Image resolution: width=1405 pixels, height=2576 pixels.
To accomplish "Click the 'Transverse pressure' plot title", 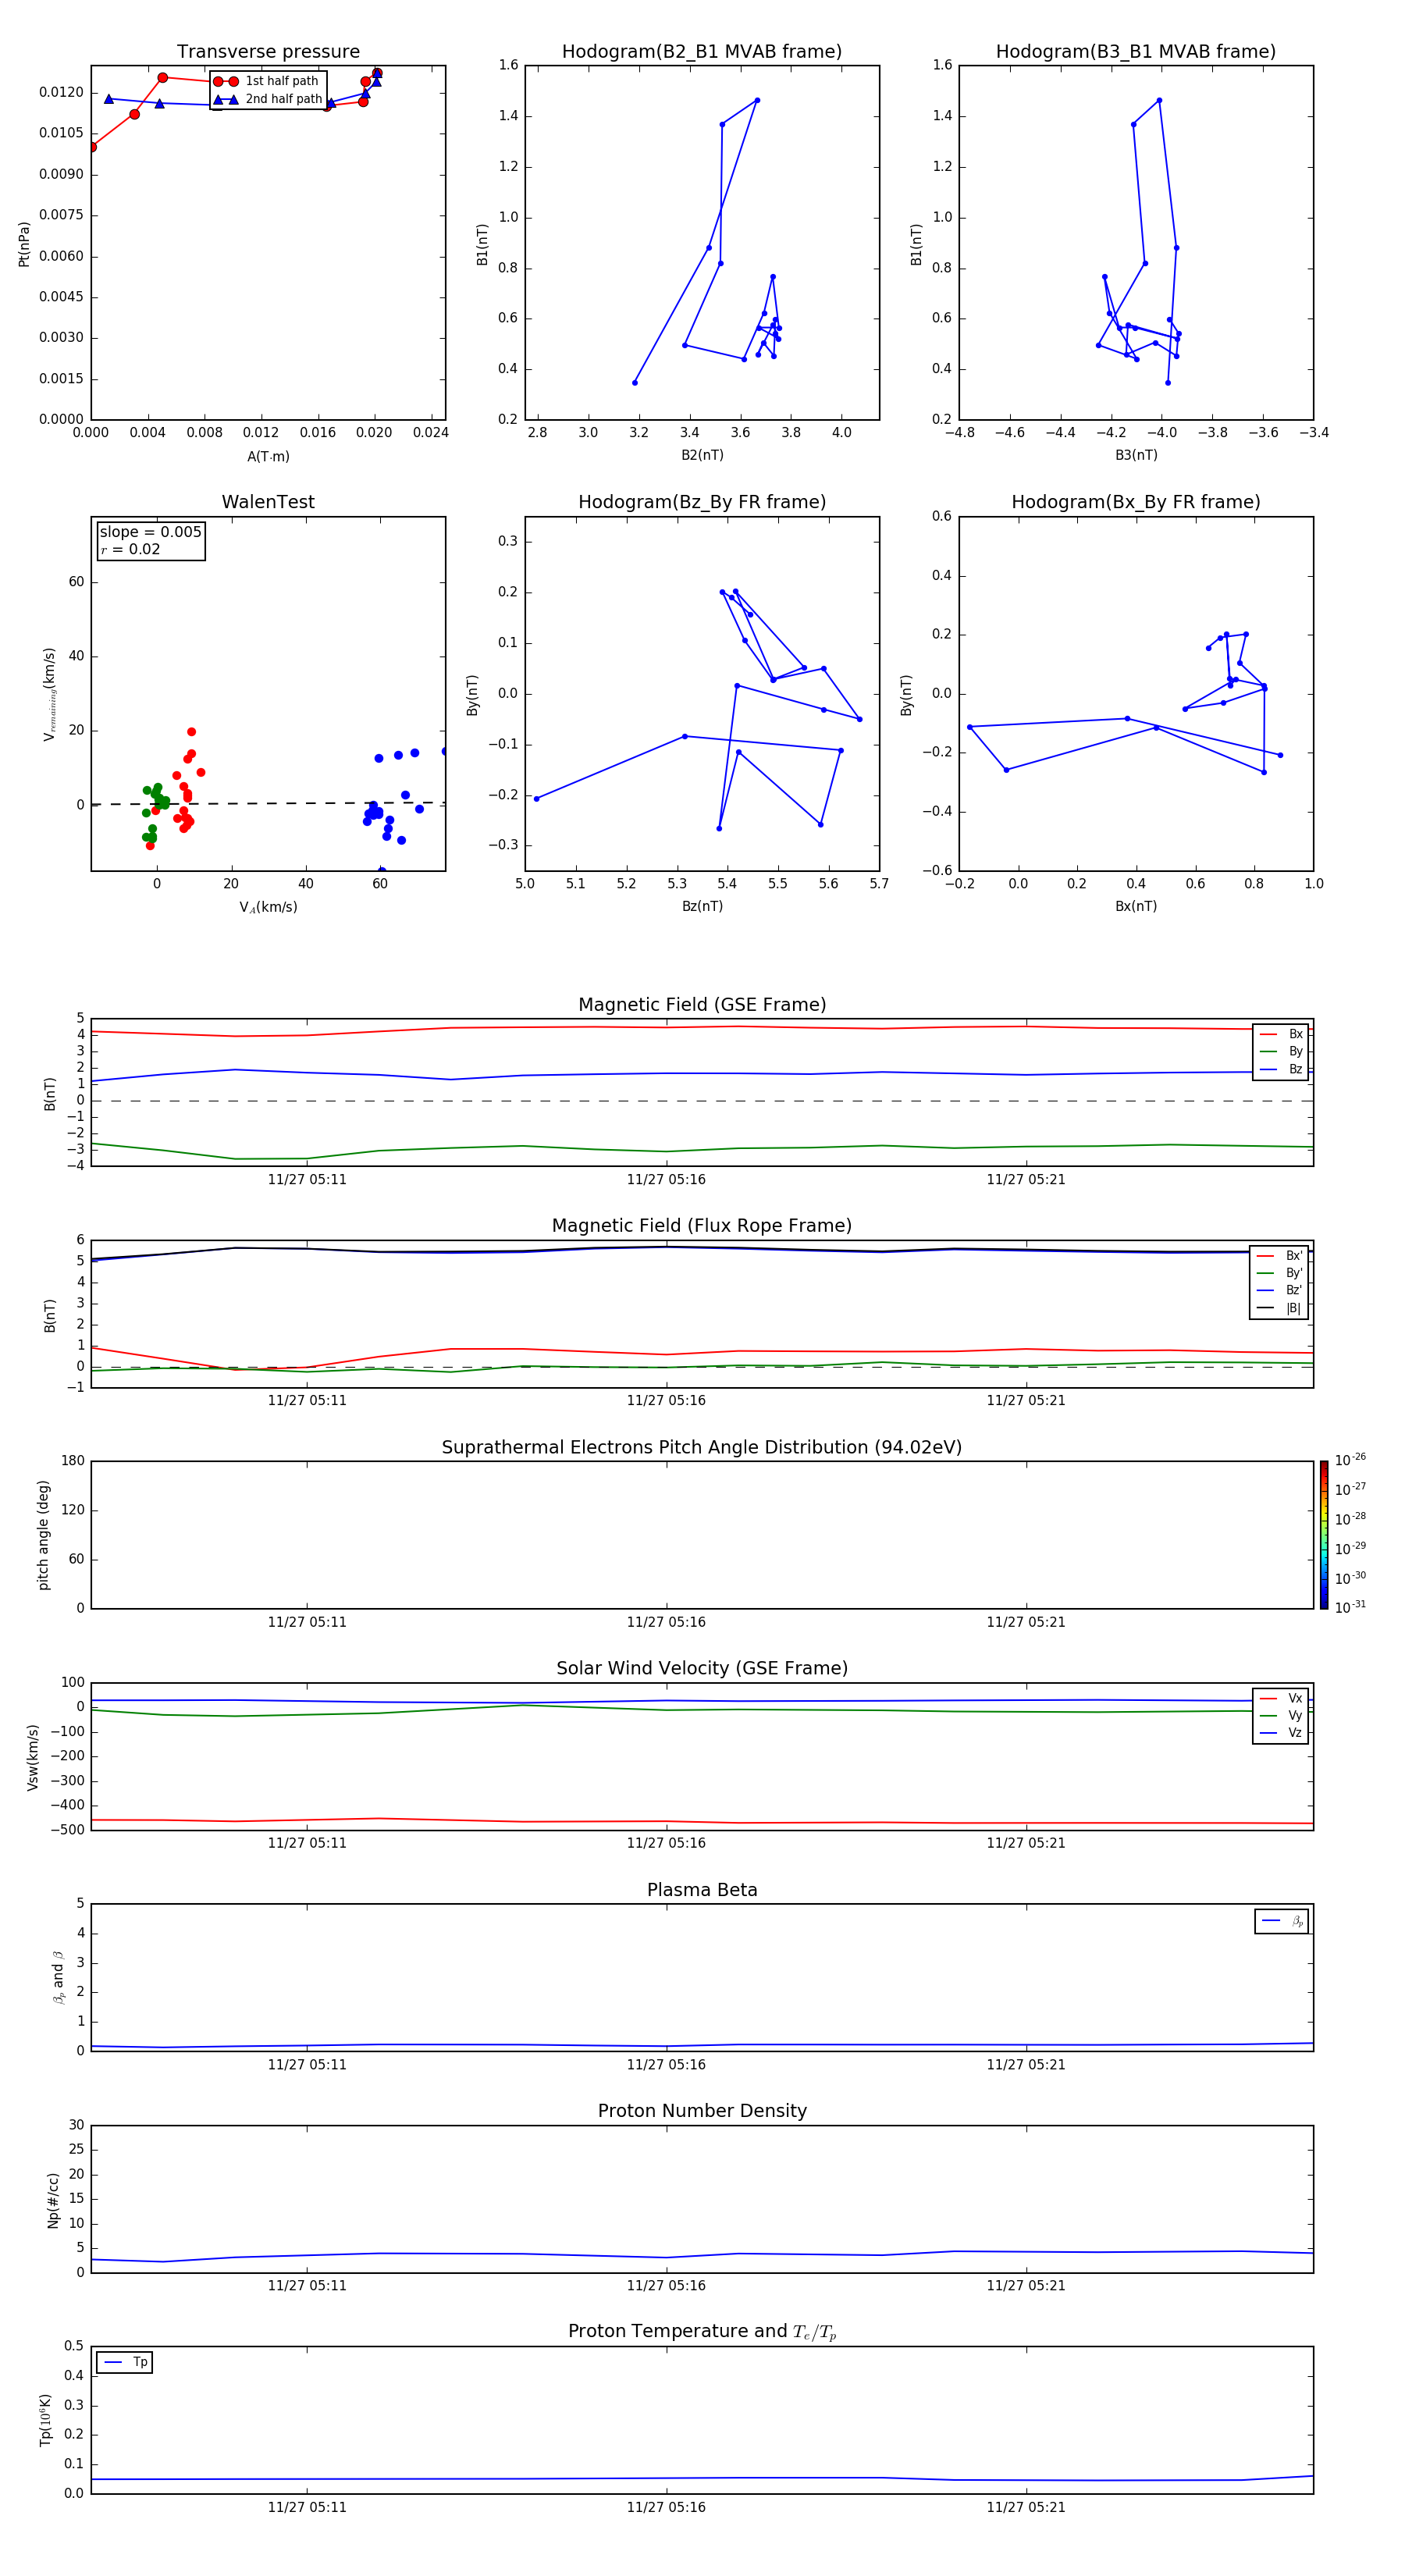I will [268, 52].
